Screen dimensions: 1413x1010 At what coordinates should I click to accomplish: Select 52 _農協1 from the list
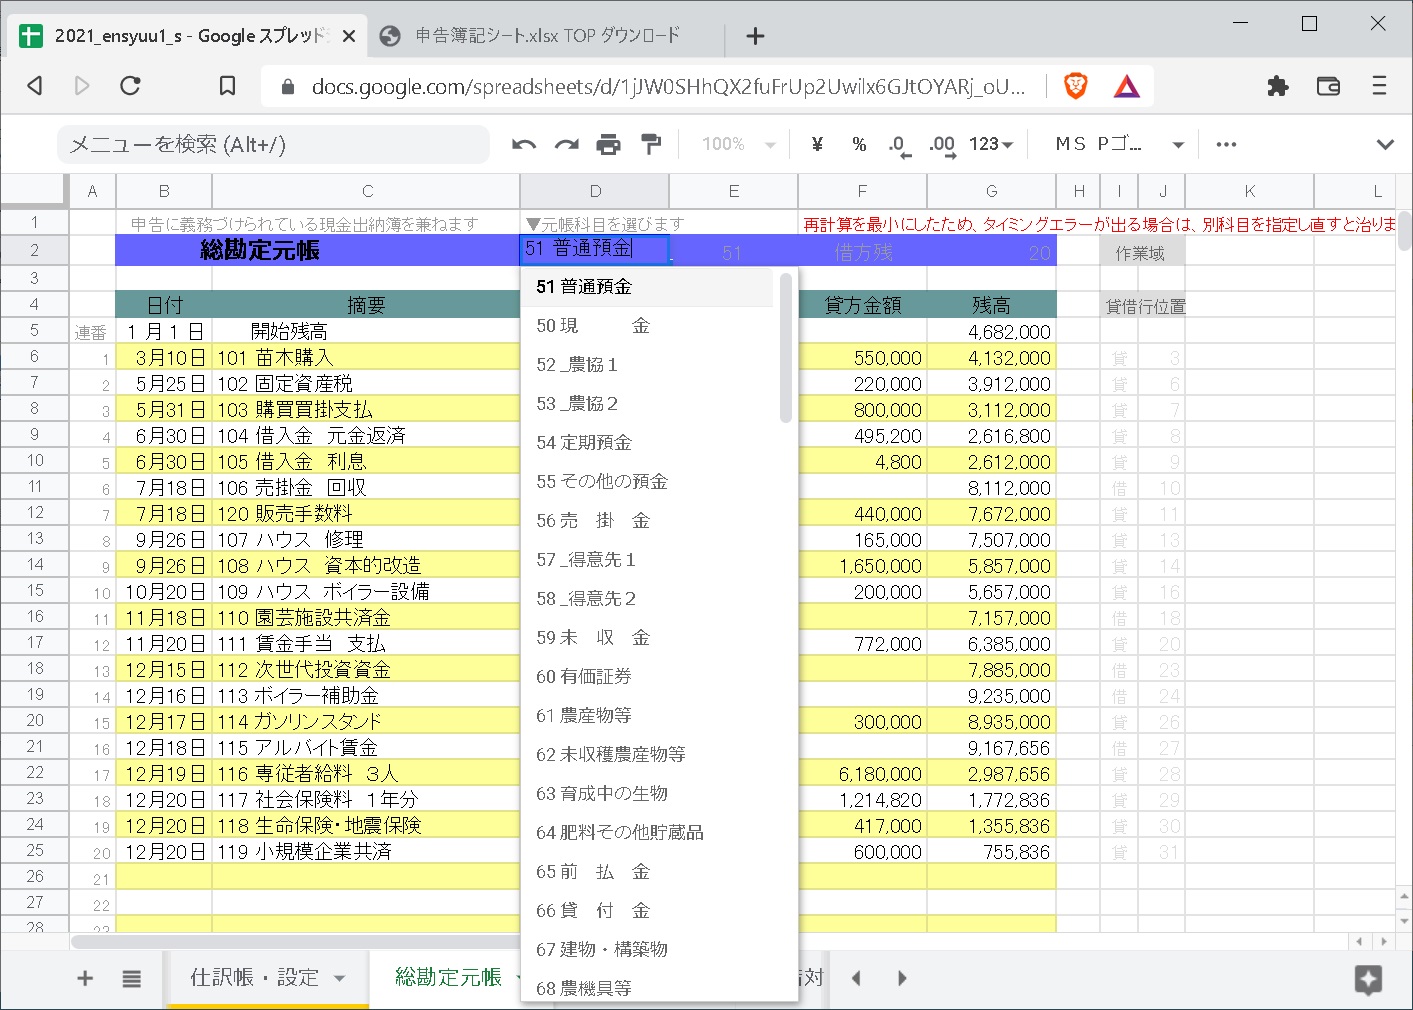tap(647, 365)
